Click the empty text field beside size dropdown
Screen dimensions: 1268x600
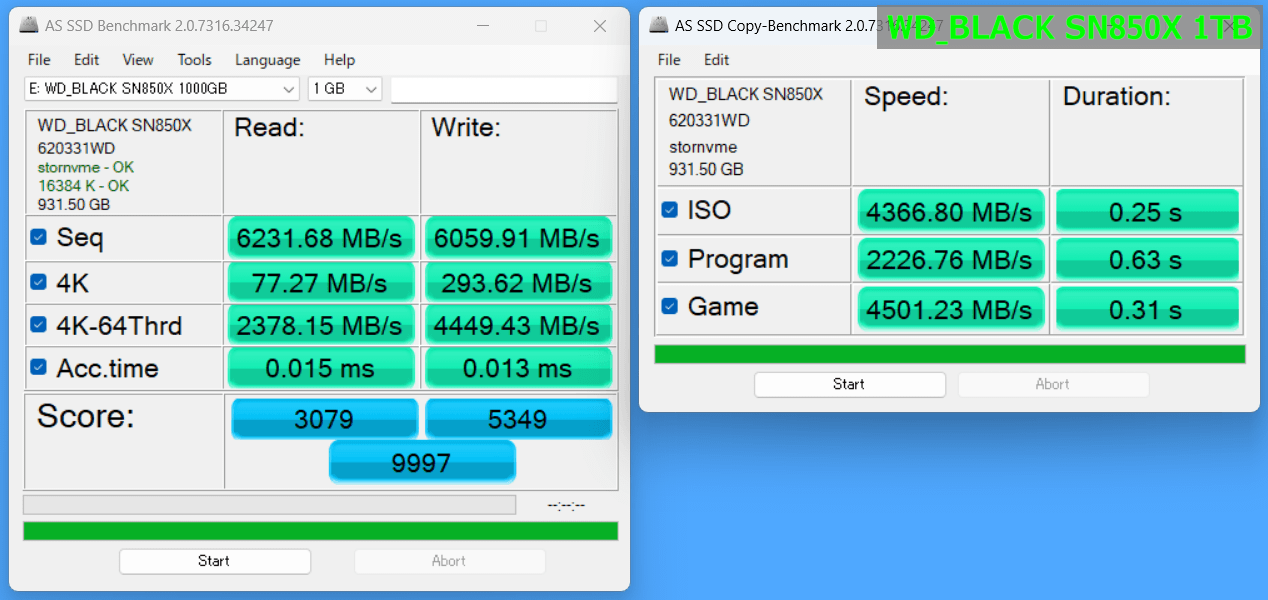click(x=504, y=89)
